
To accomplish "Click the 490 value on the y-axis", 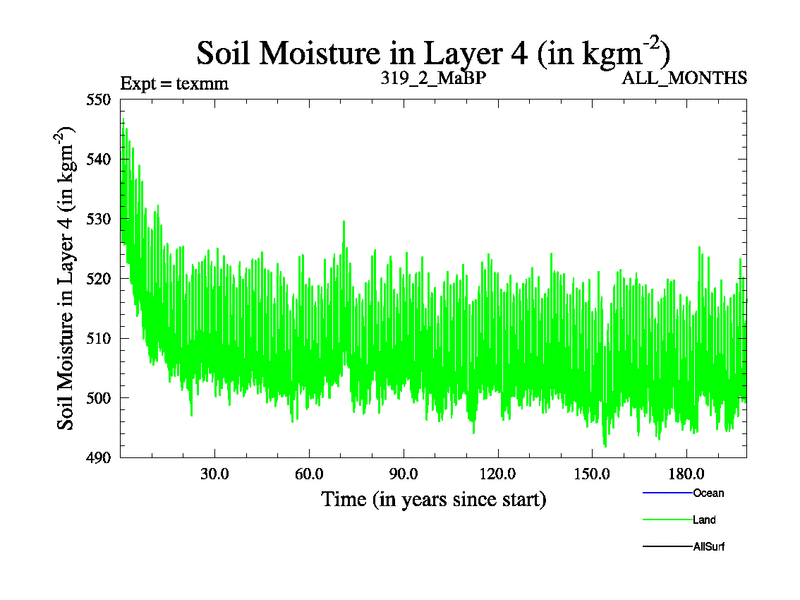I will pos(101,457).
